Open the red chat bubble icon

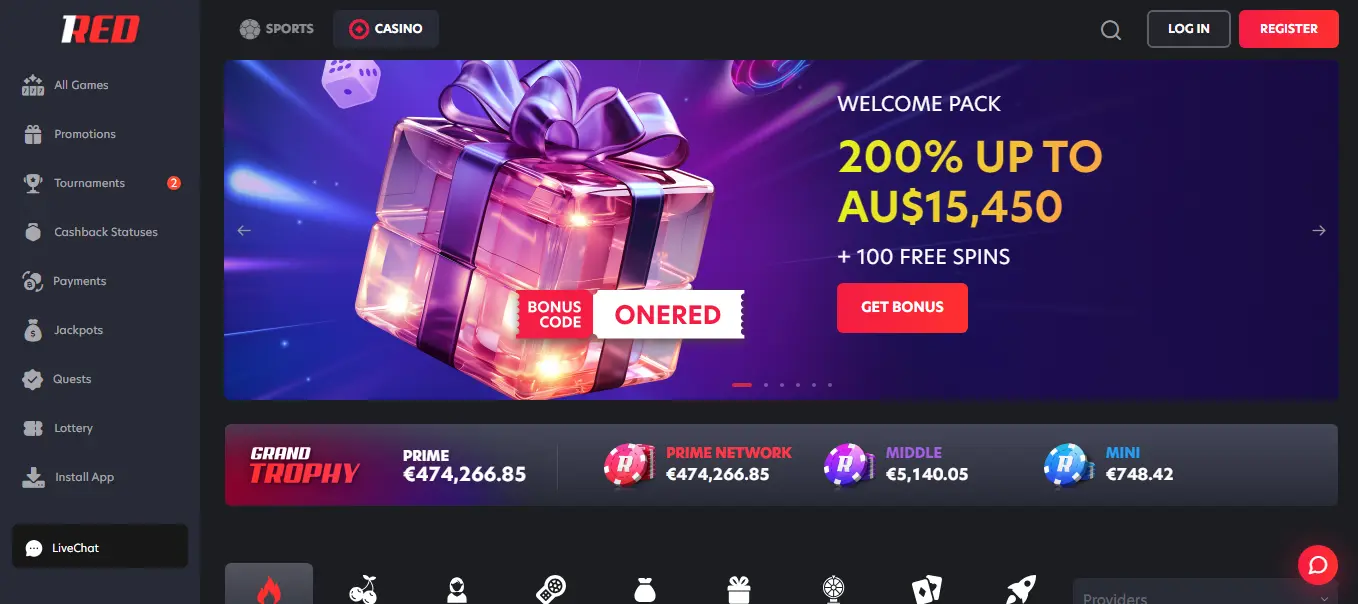[x=1317, y=565]
